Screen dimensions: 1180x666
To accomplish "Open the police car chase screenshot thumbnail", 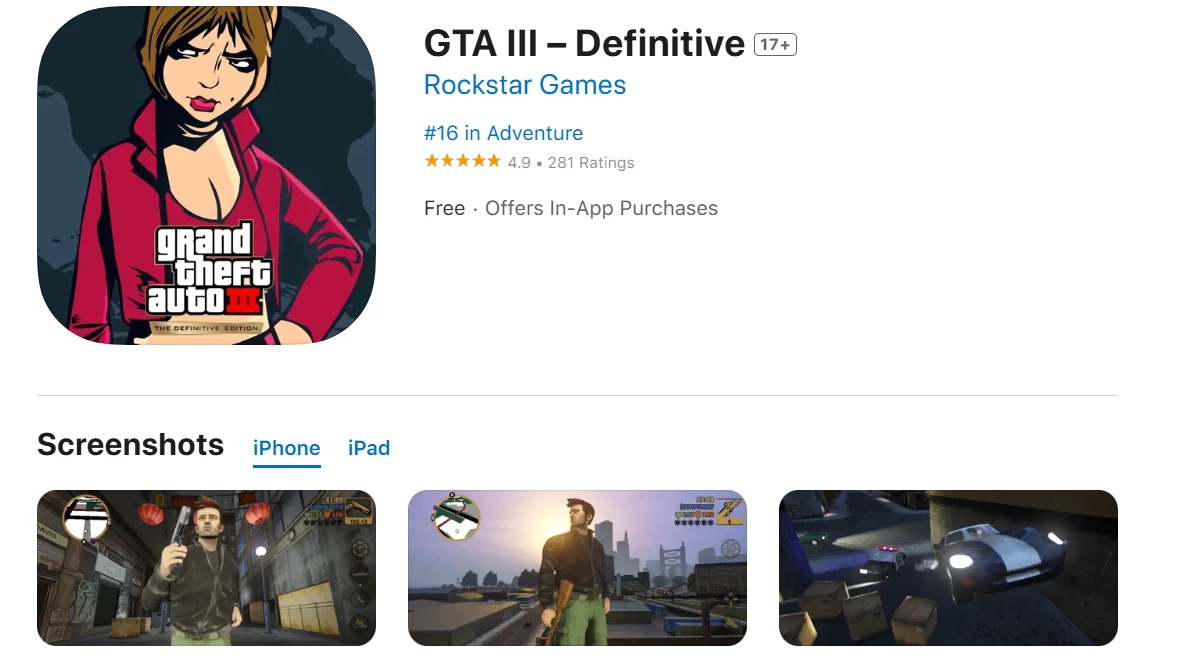I will pyautogui.click(x=948, y=567).
